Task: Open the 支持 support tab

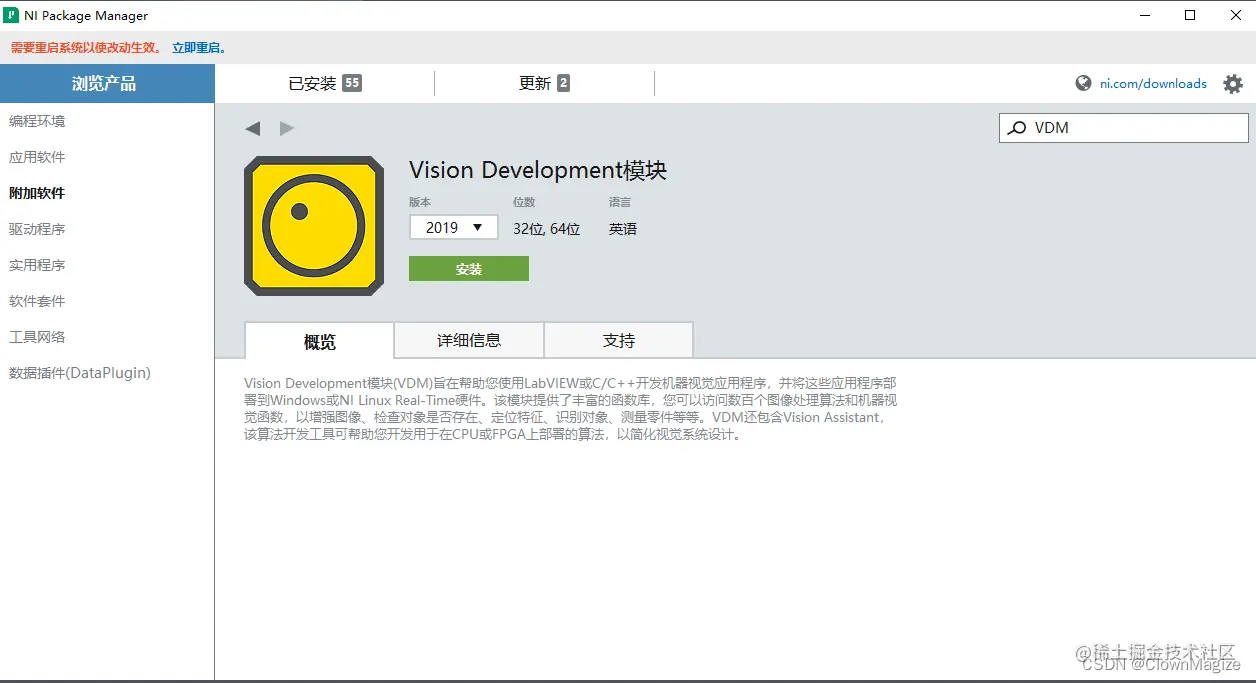Action: coord(619,340)
